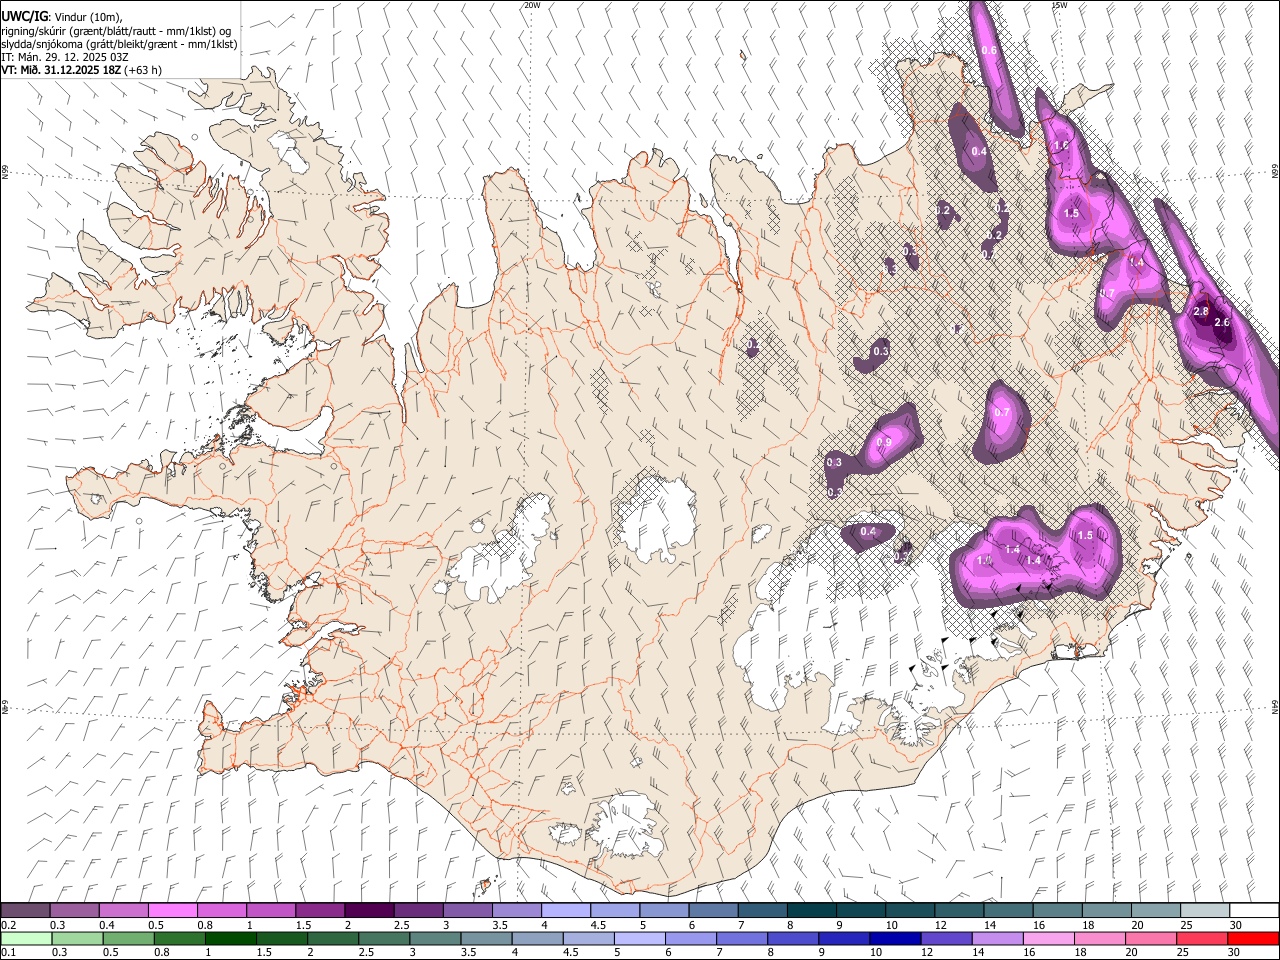Screen dimensions: 1280x960
Task: Pick the light lavender swatch between 4 and 4.5 in the upper scale
Action: [565, 911]
